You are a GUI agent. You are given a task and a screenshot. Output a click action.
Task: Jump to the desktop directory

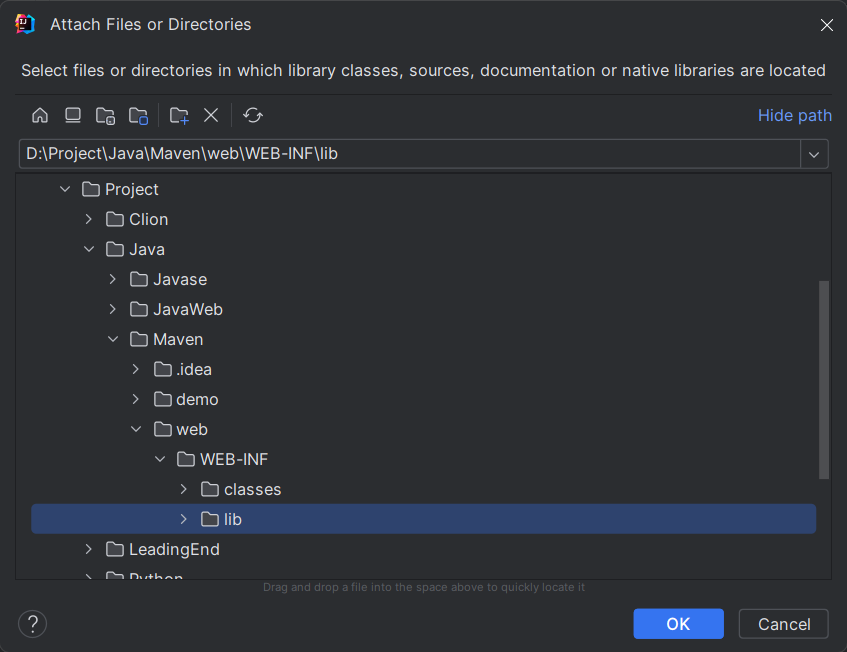(73, 115)
